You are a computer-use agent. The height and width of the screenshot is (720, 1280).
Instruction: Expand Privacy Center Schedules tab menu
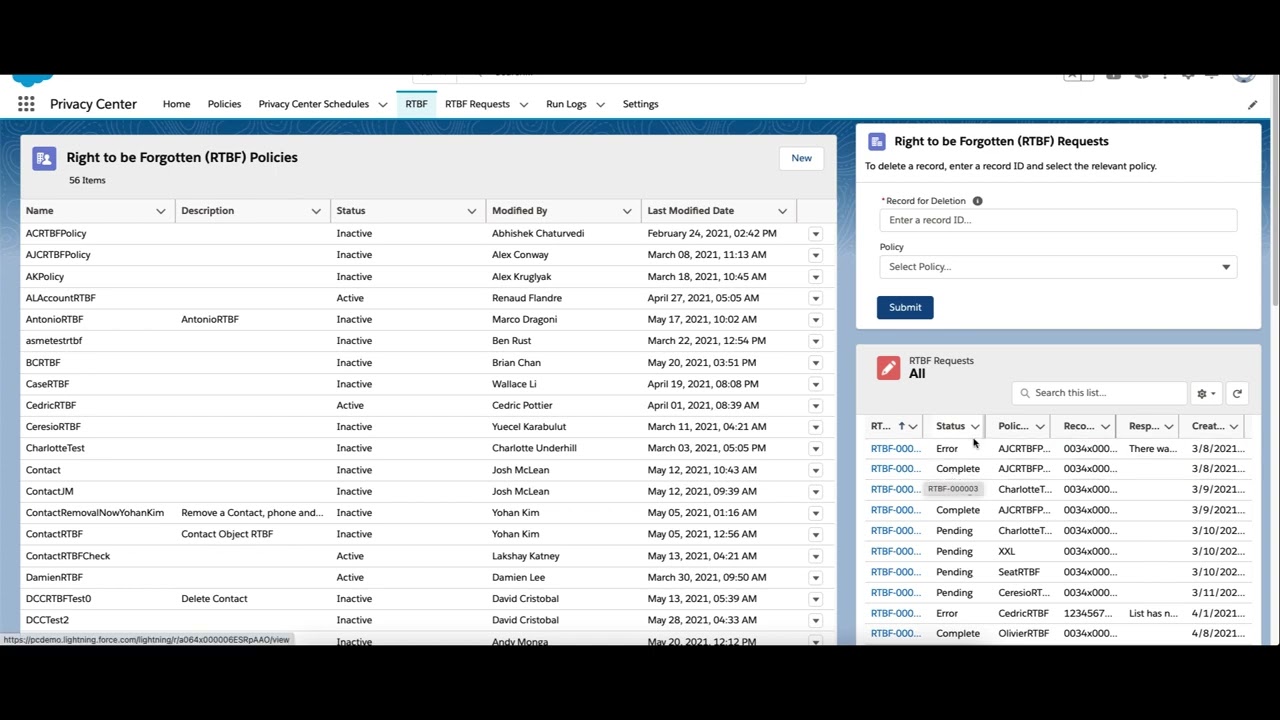(383, 104)
